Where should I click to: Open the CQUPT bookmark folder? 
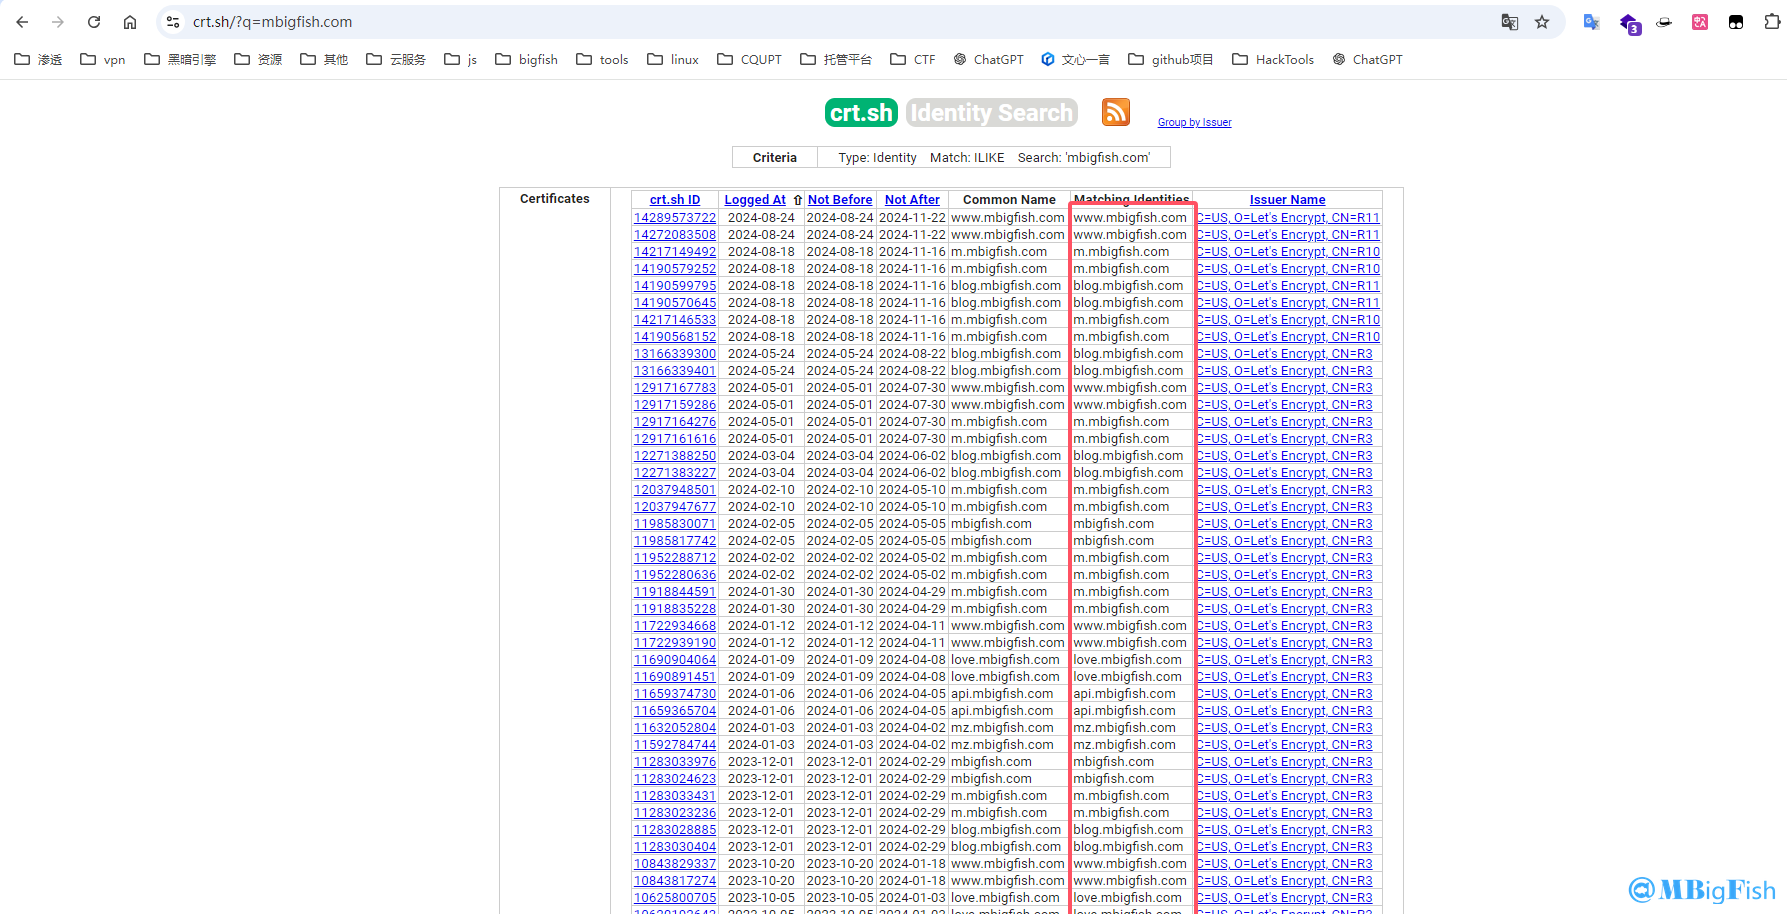click(x=749, y=60)
